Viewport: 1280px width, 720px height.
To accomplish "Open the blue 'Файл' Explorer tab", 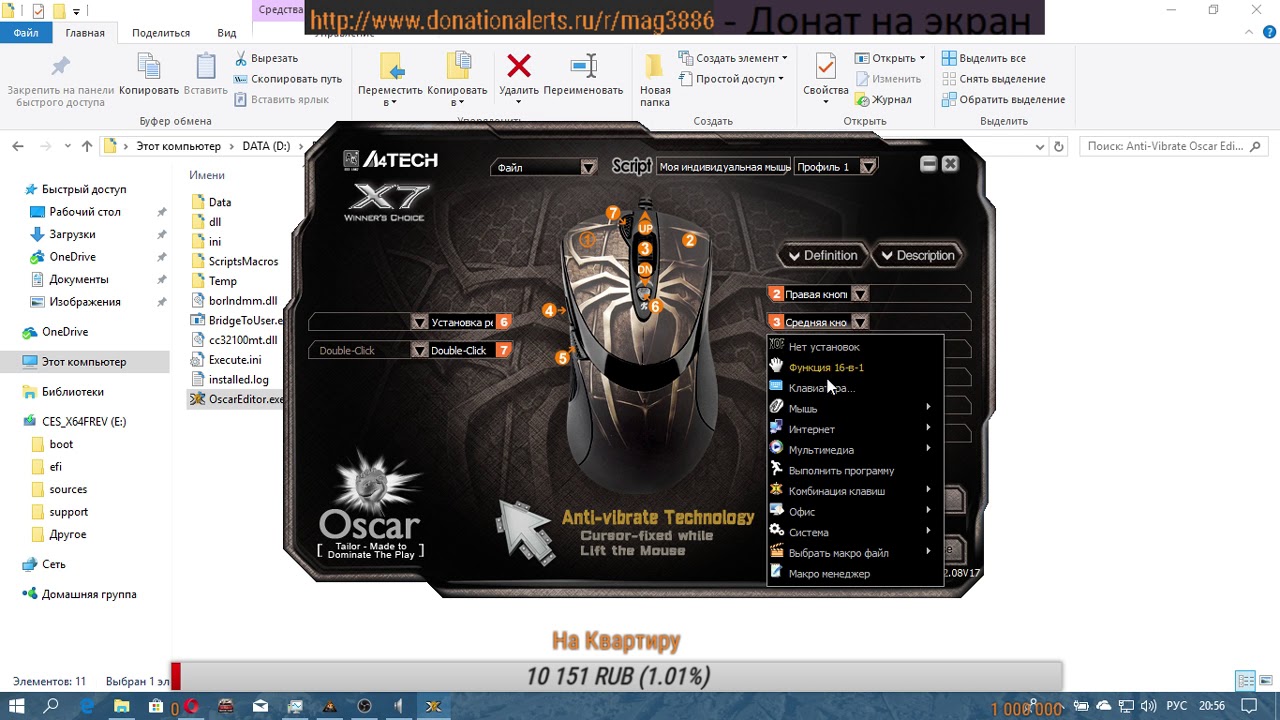I will point(26,33).
